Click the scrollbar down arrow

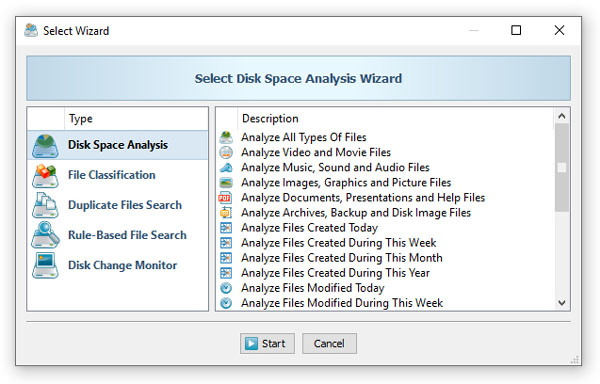(x=562, y=303)
